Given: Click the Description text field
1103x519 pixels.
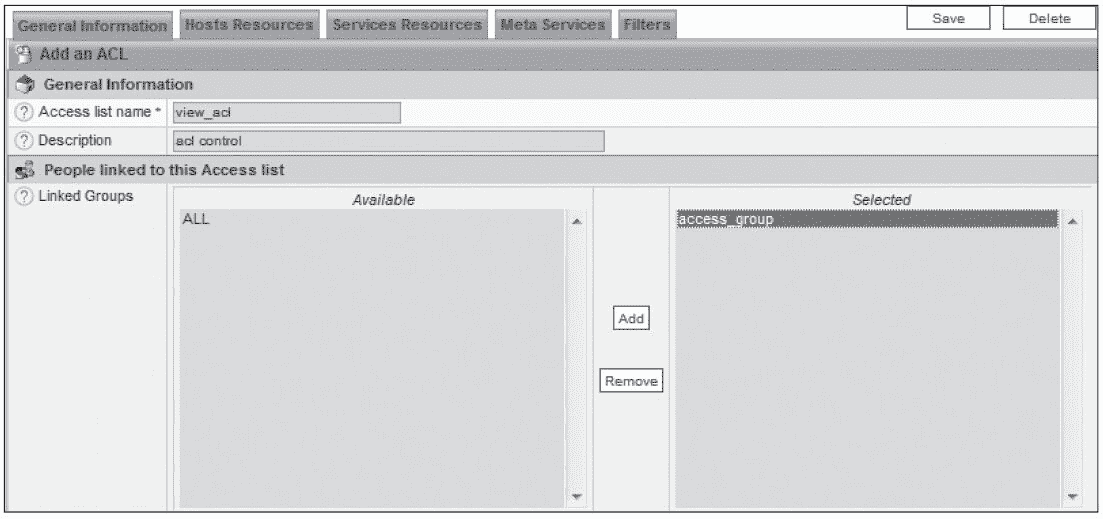Looking at the screenshot, I should tap(388, 141).
